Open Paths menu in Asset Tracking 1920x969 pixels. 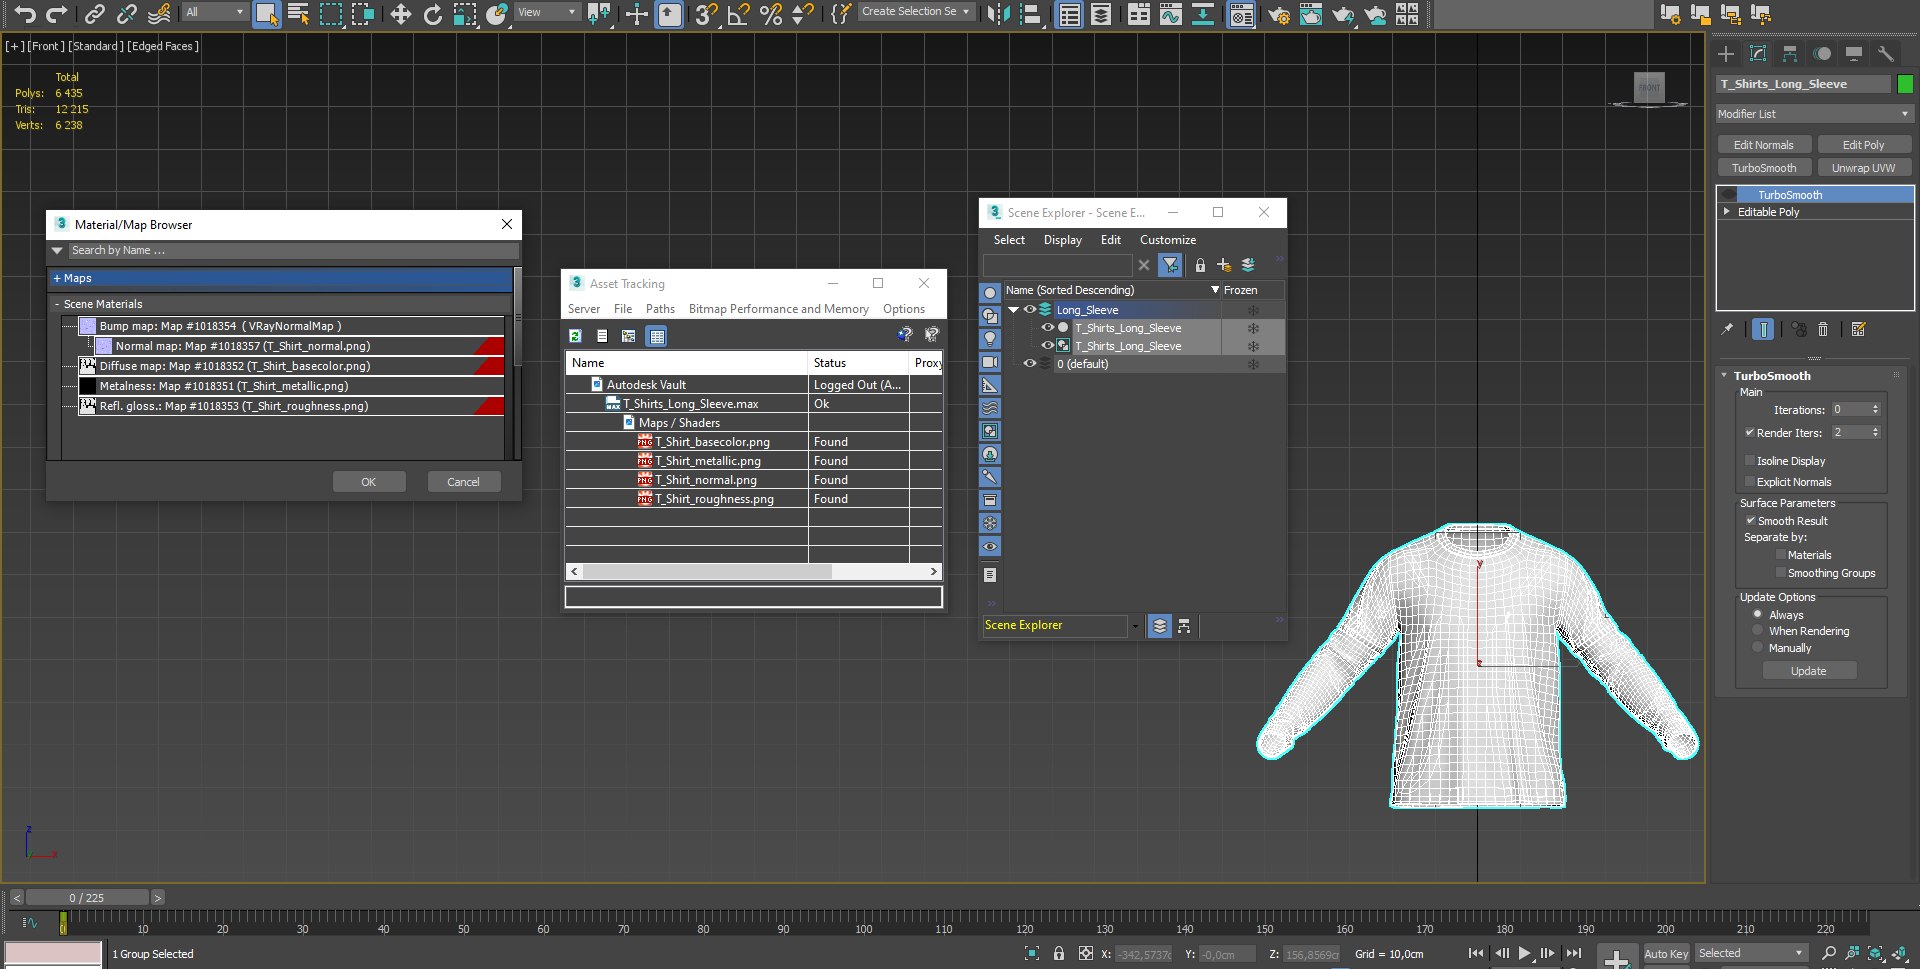[660, 309]
